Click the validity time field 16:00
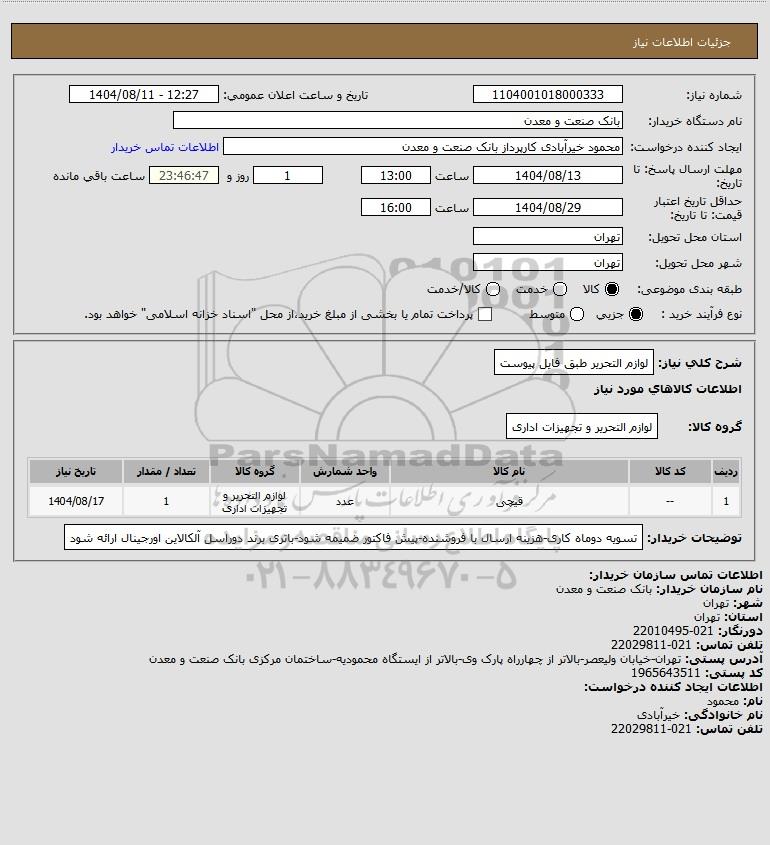Screen dimensions: 770x845 [396, 207]
